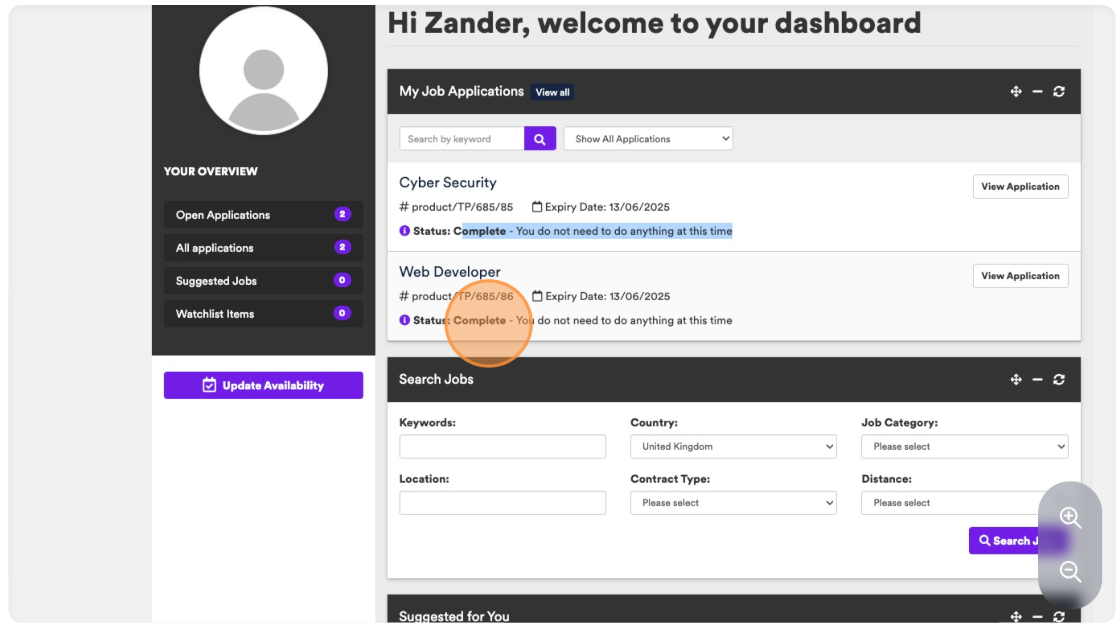
Task: Refresh the Suggested for You panel
Action: coord(1059,617)
